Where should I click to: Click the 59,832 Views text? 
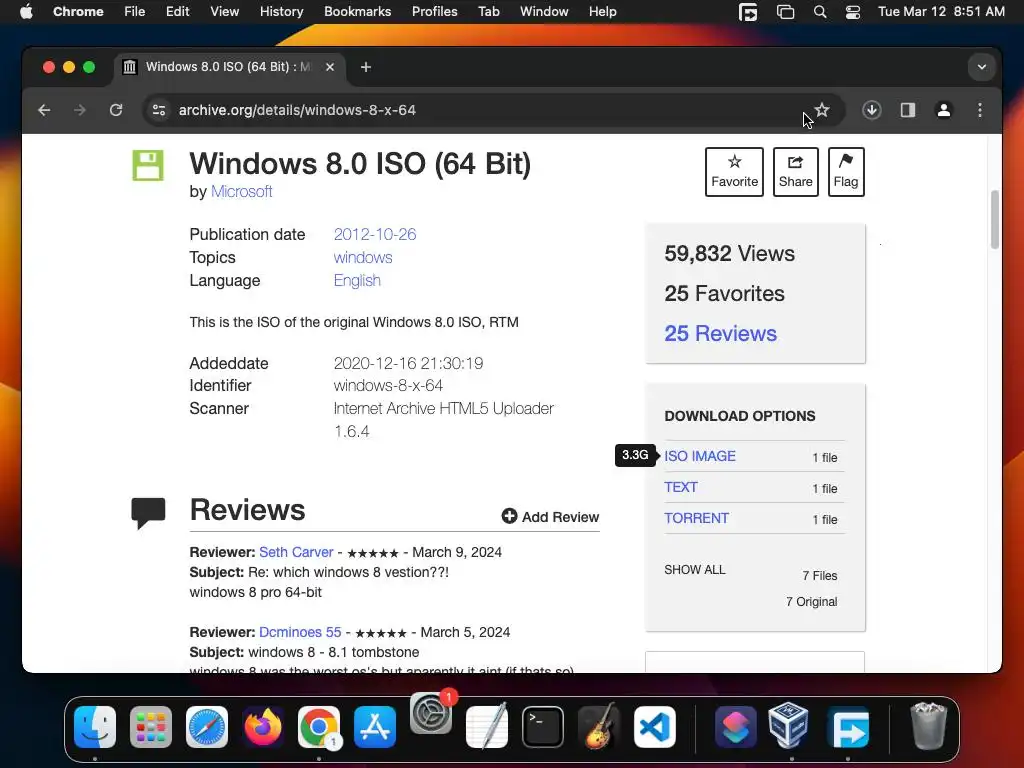[x=729, y=254]
